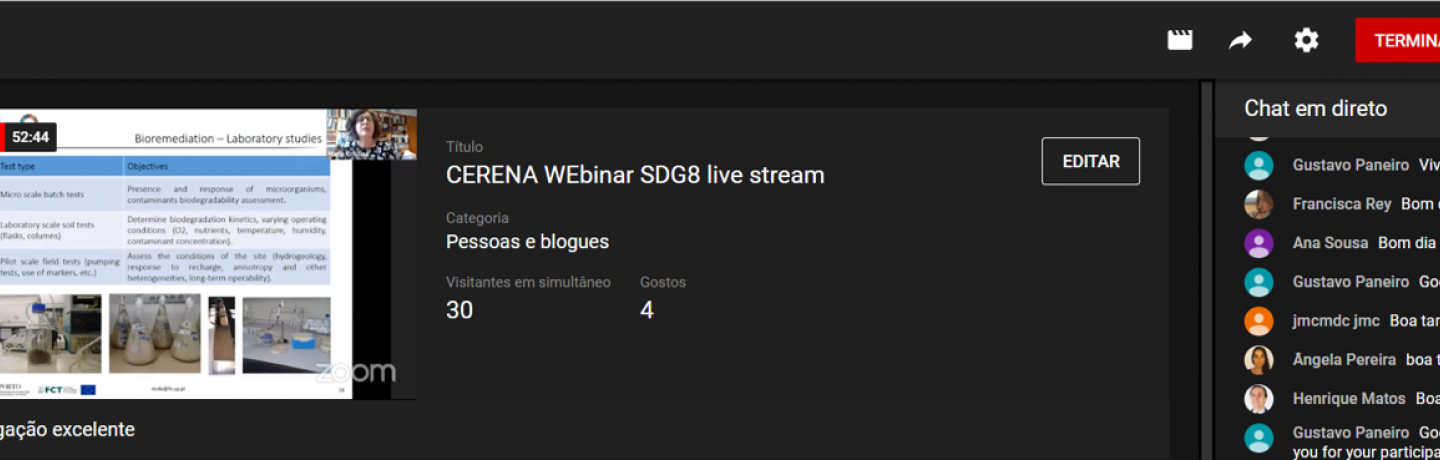Select jmcmdc jmc's orange avatar icon
Image resolution: width=1440 pixels, height=460 pixels.
click(1258, 321)
